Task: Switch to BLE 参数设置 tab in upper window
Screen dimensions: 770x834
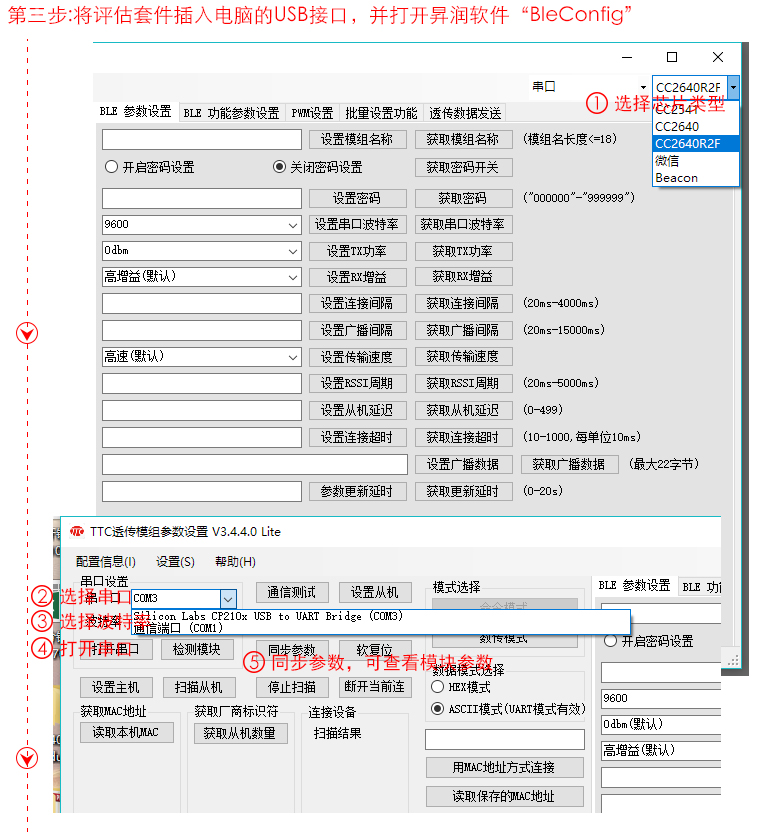Action: 136,112
